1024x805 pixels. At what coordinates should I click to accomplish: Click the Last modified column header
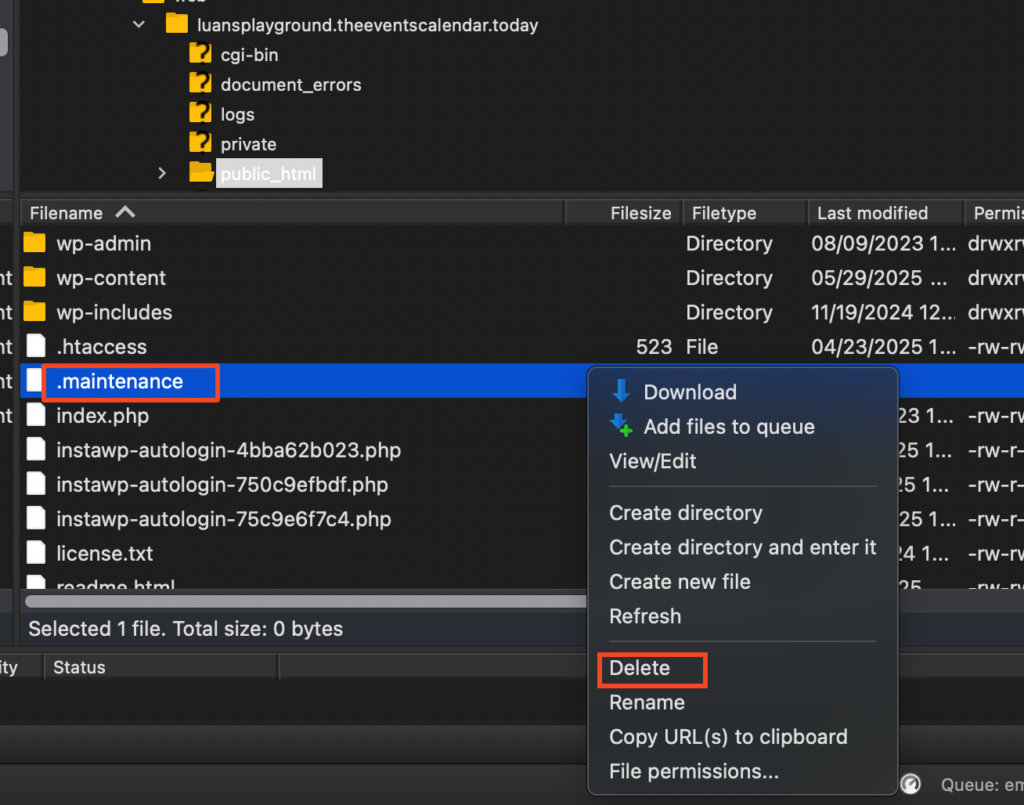coord(872,213)
